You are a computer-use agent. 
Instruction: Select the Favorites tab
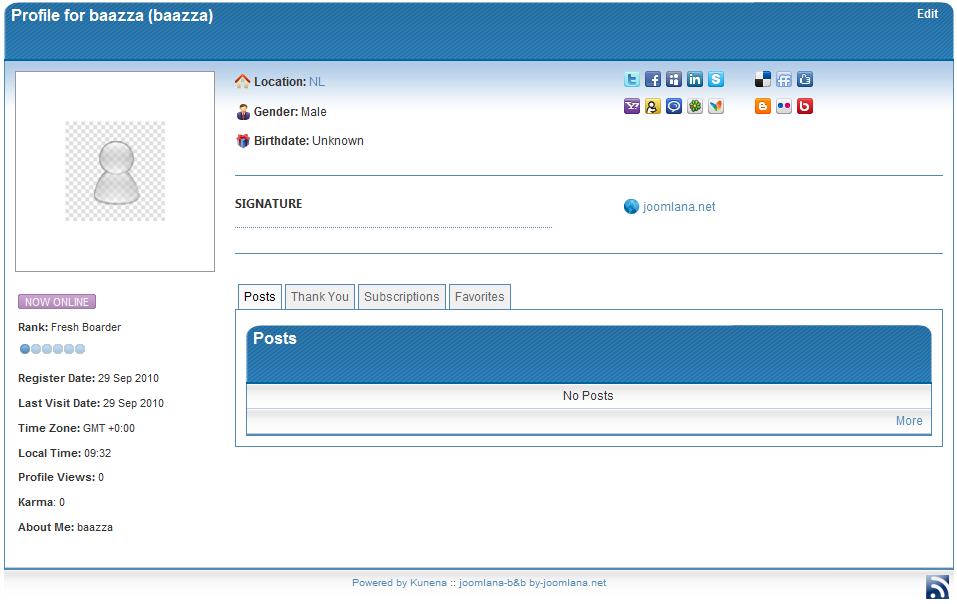click(x=479, y=297)
